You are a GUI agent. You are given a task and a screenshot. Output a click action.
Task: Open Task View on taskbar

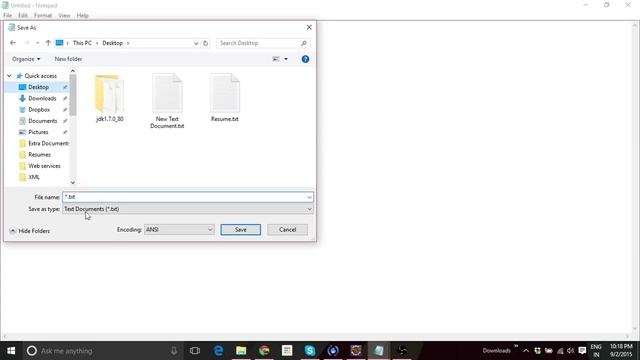[x=195, y=351]
